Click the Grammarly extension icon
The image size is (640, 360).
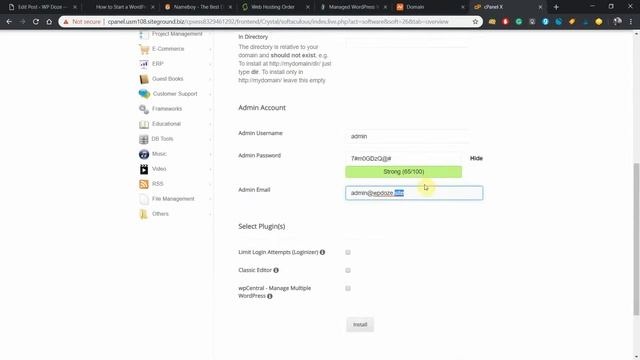click(519, 22)
